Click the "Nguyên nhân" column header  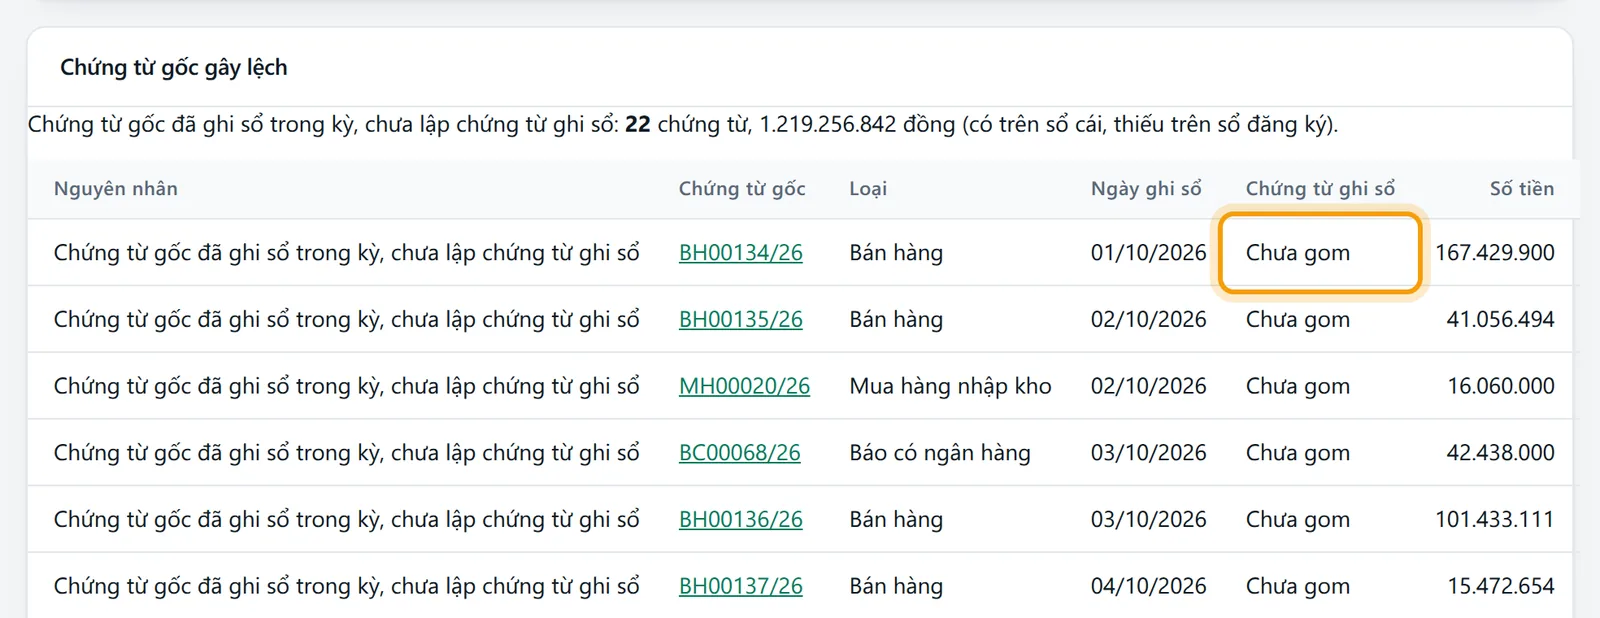click(x=116, y=189)
